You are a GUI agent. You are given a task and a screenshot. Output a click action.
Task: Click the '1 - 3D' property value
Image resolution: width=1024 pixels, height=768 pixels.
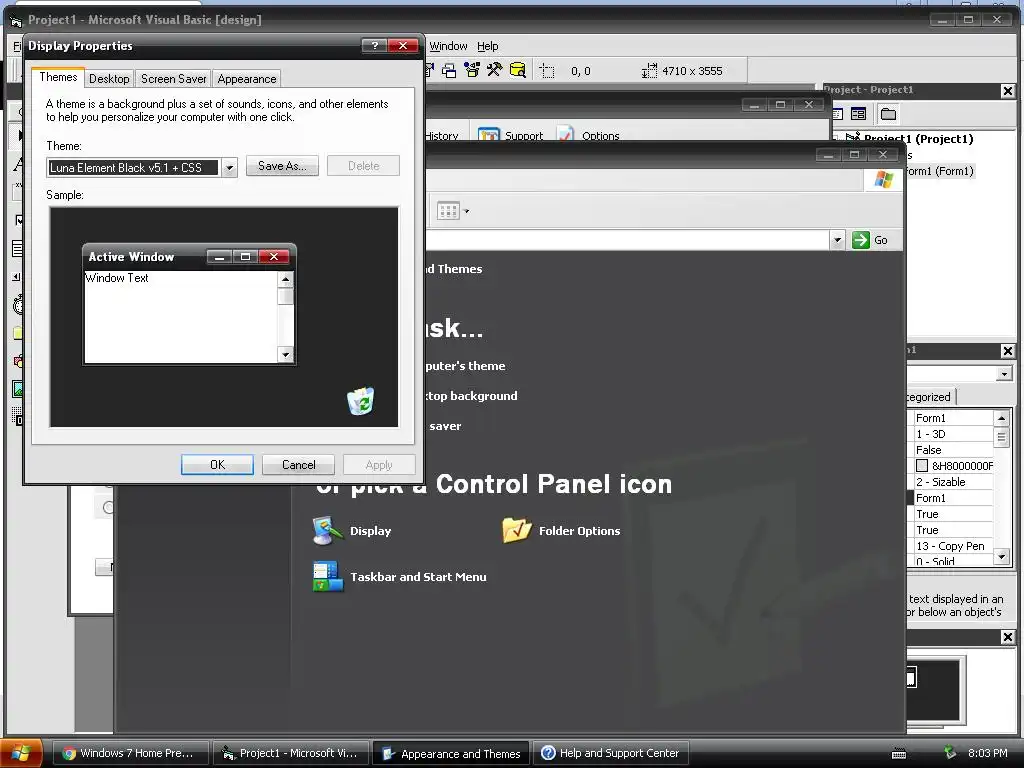click(x=931, y=434)
